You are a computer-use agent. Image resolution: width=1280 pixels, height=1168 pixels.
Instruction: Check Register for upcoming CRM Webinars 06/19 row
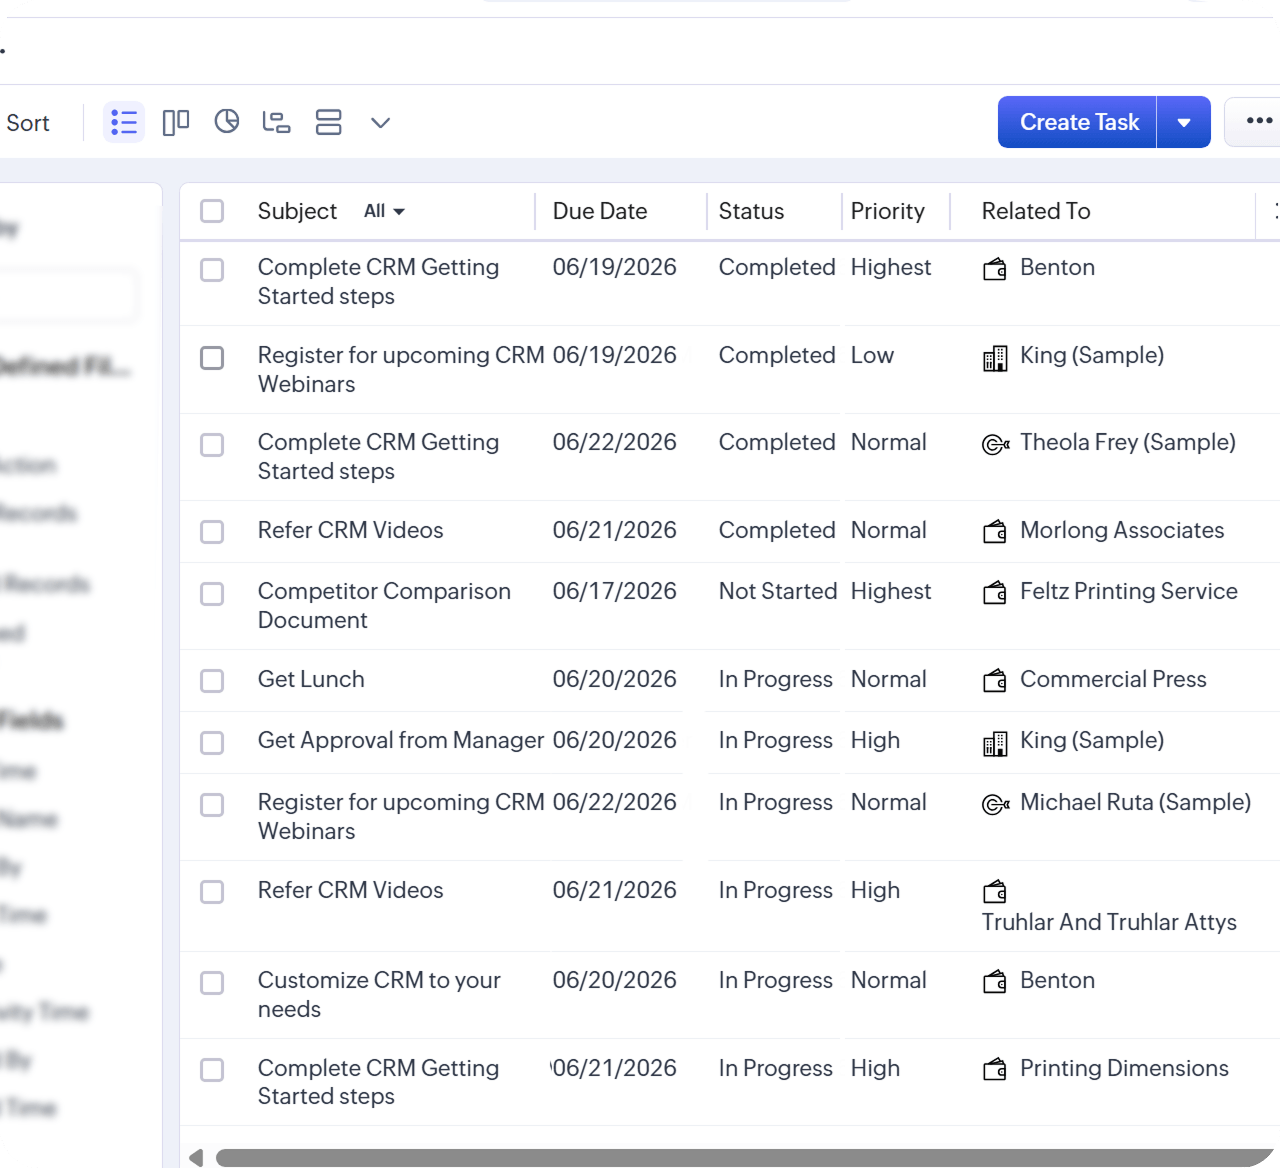click(x=212, y=358)
